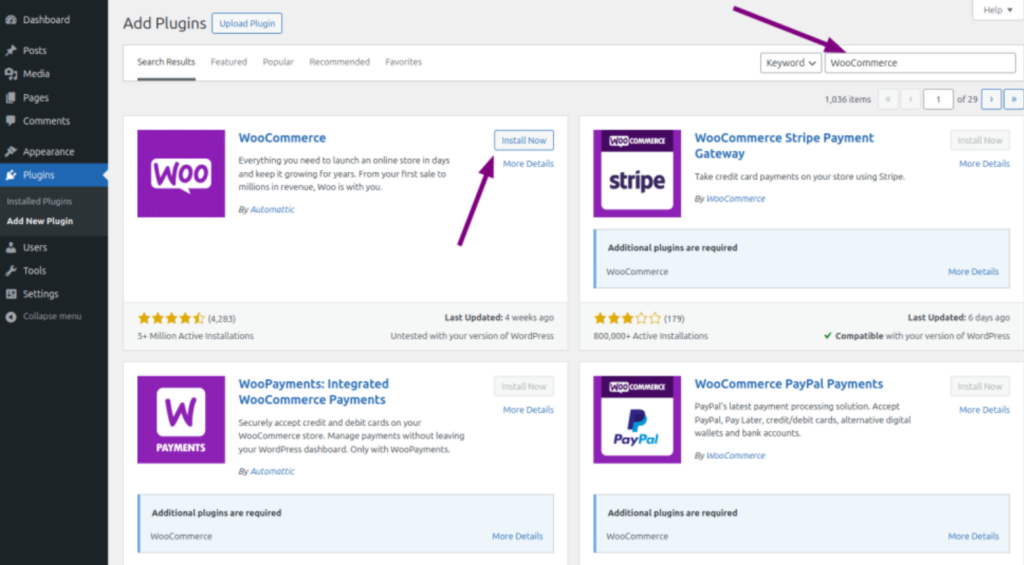
Task: Open More Details for WooCommerce plugin
Action: click(x=528, y=164)
